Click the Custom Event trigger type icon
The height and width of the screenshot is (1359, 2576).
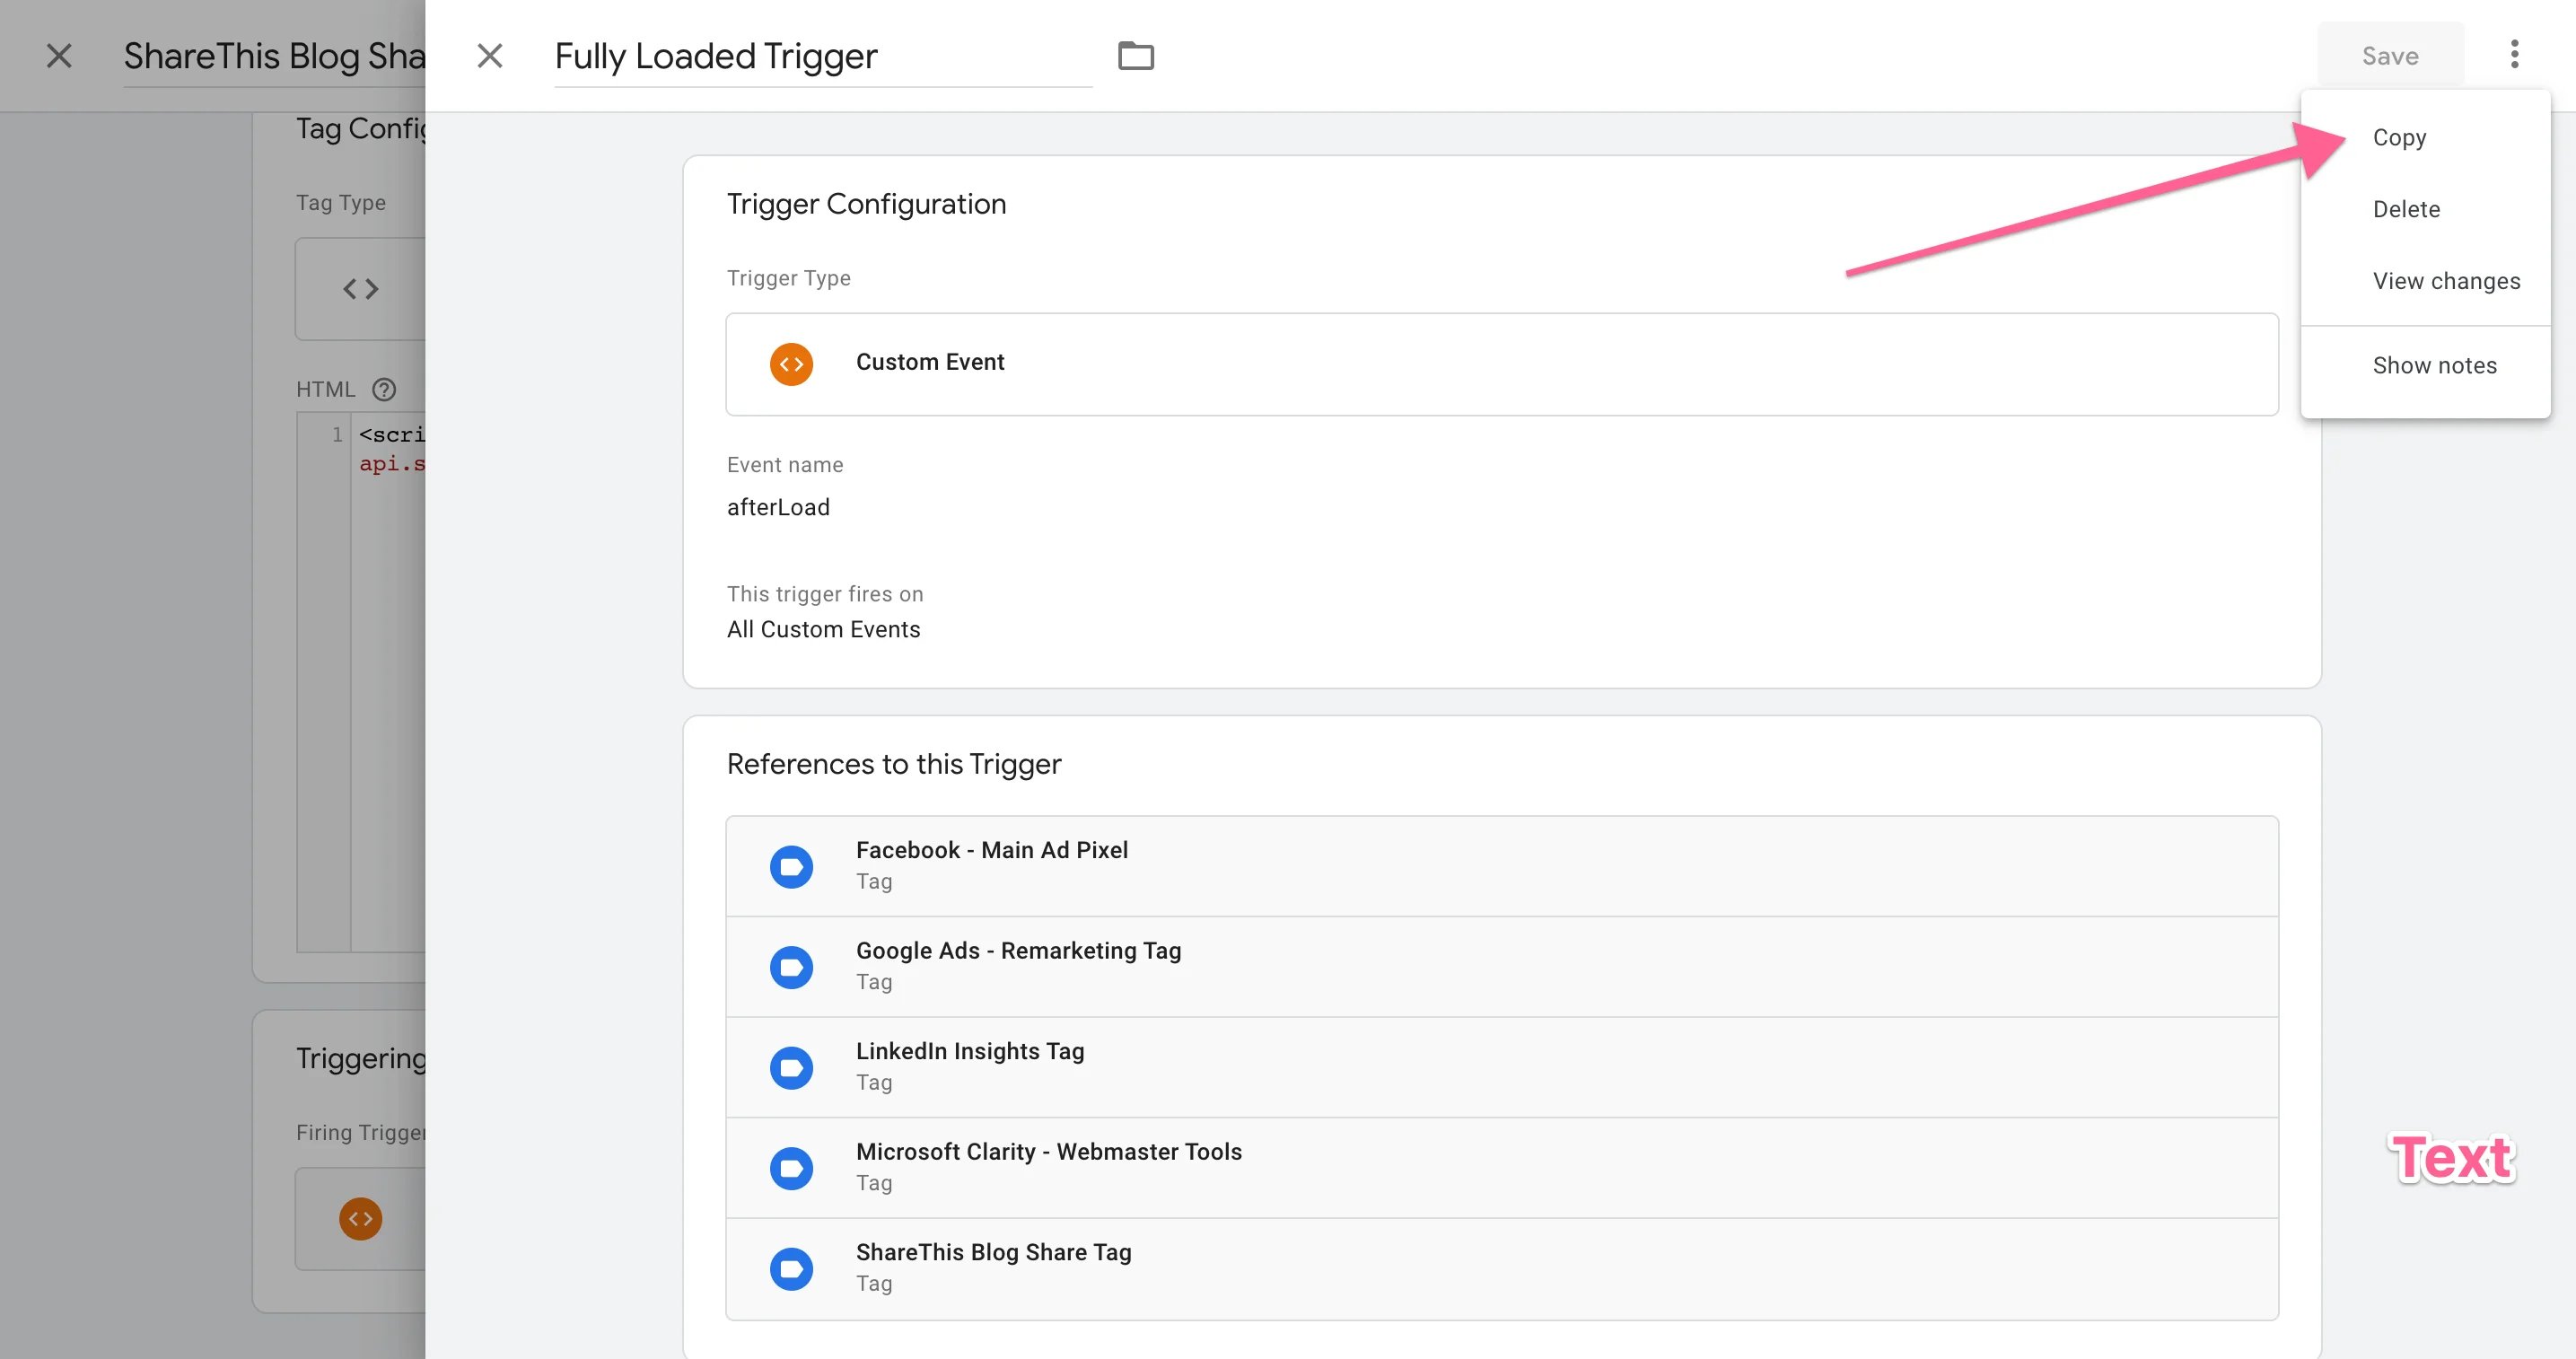[x=791, y=363]
